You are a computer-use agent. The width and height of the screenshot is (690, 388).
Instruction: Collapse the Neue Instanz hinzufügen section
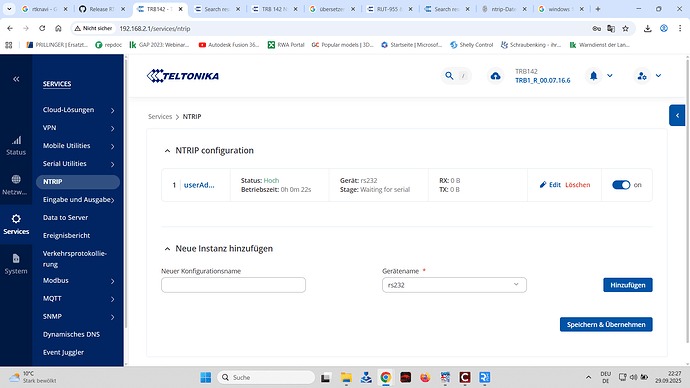coord(167,249)
